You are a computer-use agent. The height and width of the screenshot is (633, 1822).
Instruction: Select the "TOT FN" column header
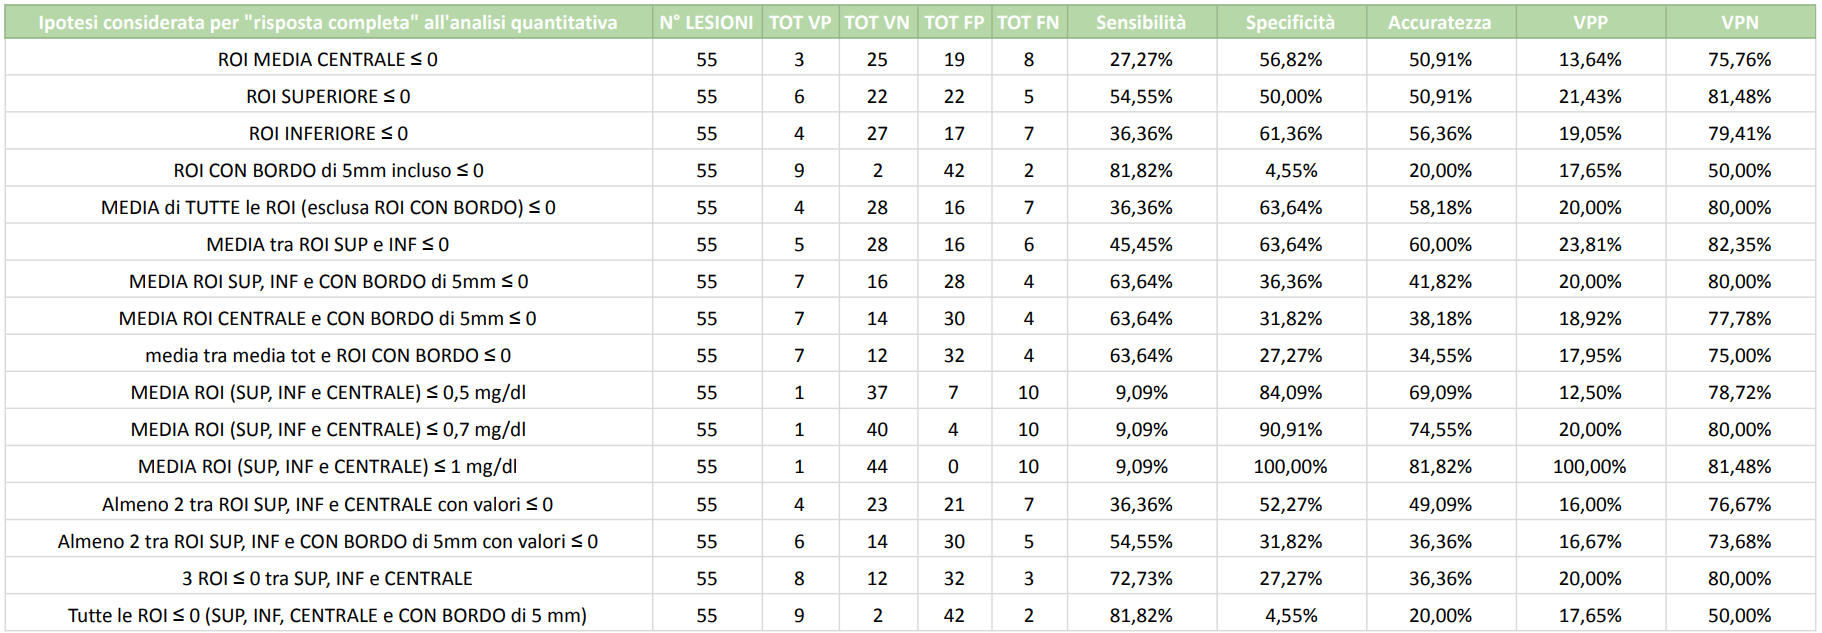[1028, 22]
